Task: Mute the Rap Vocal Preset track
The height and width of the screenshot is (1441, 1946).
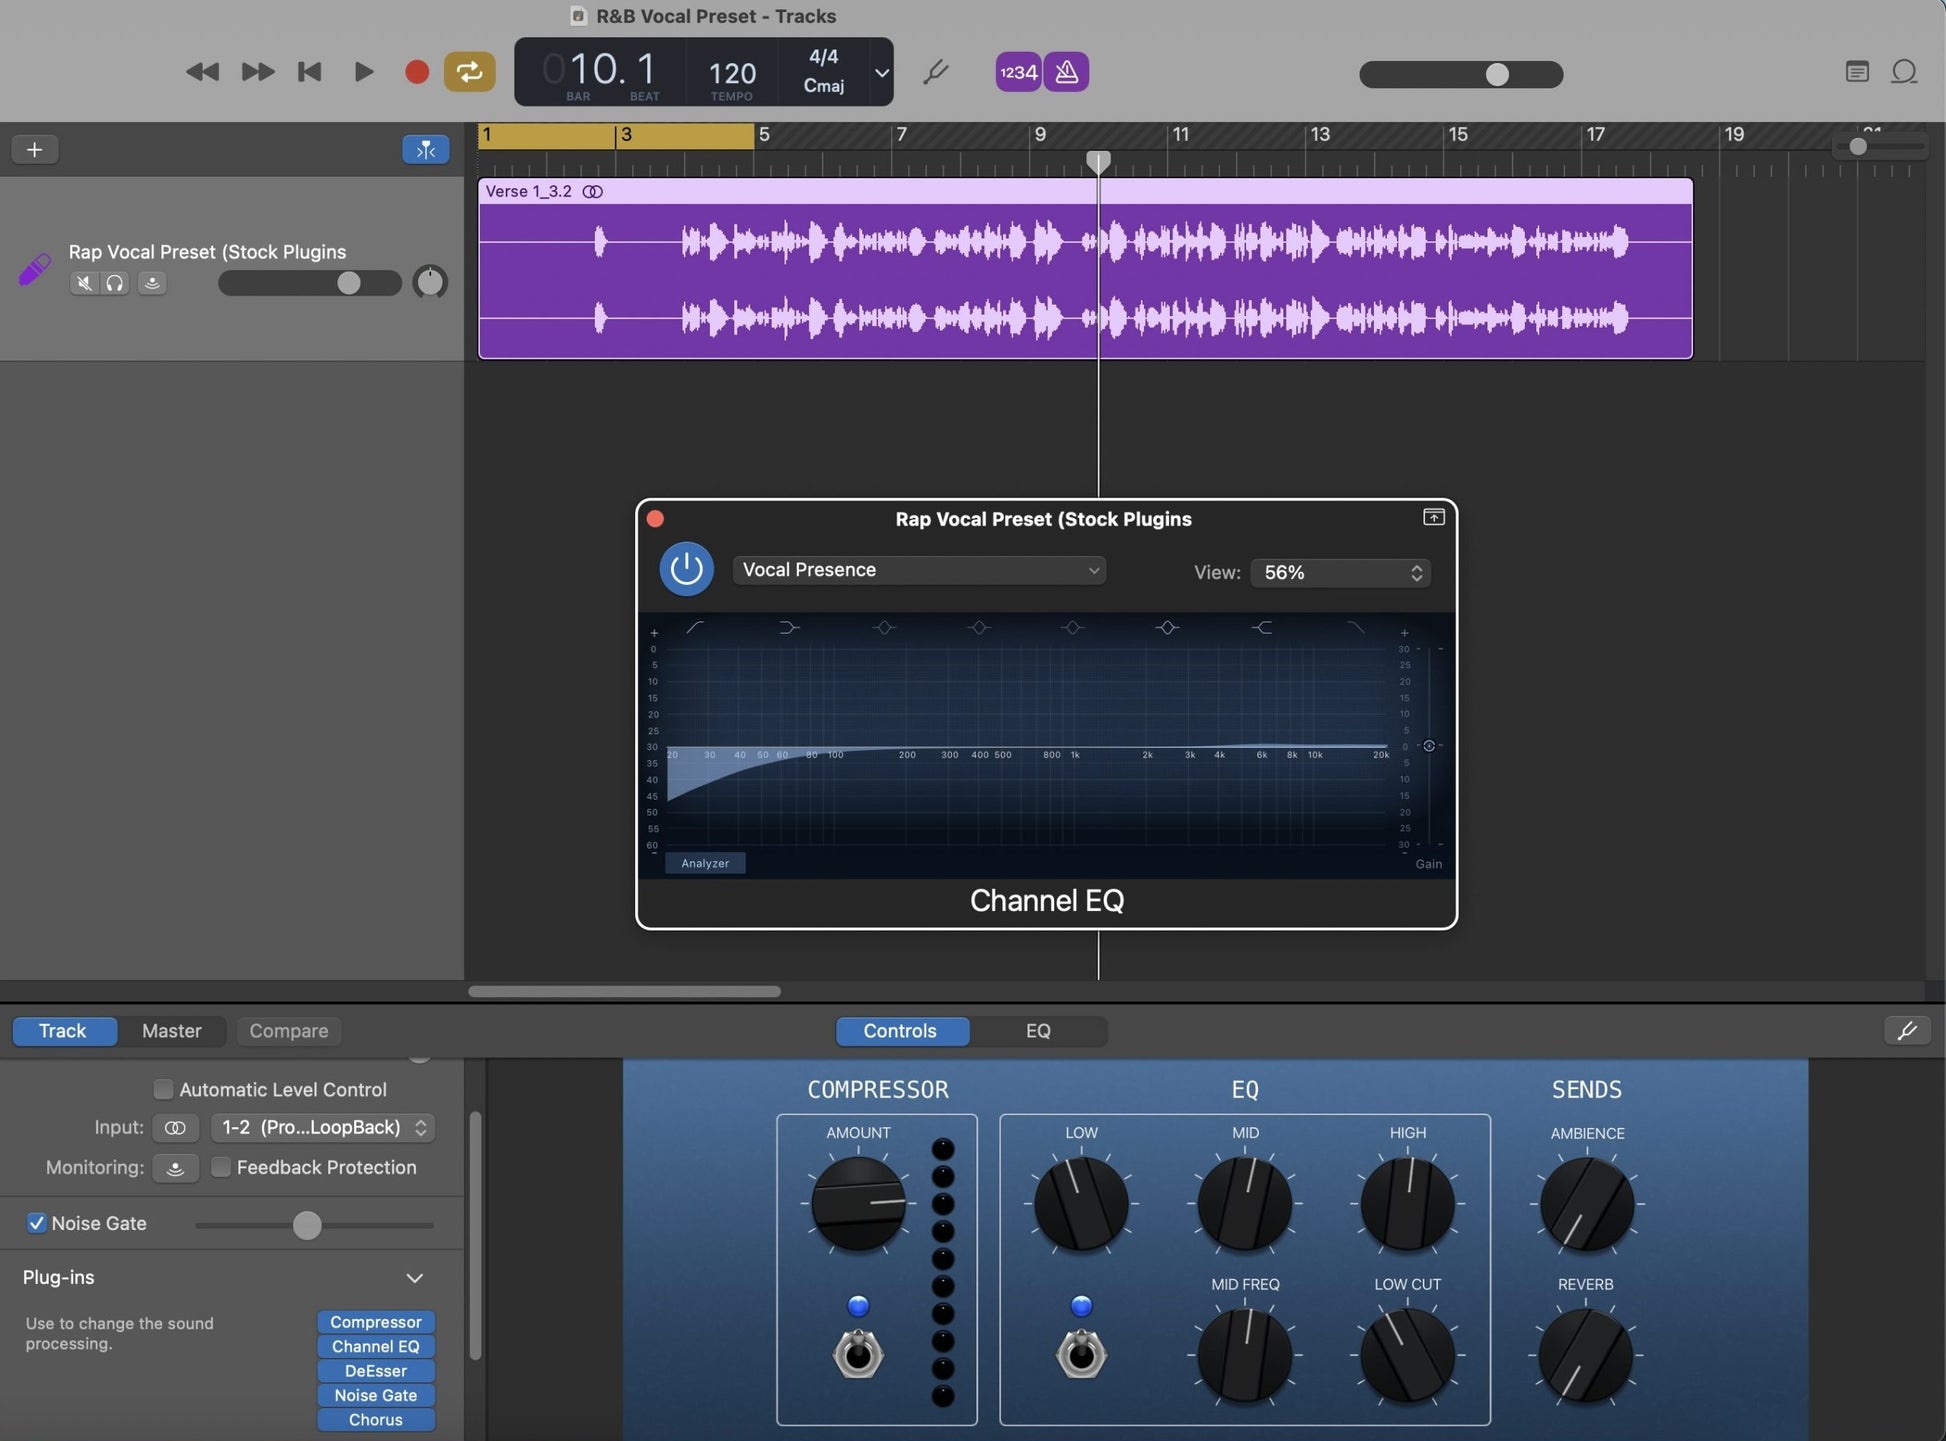Action: [84, 283]
